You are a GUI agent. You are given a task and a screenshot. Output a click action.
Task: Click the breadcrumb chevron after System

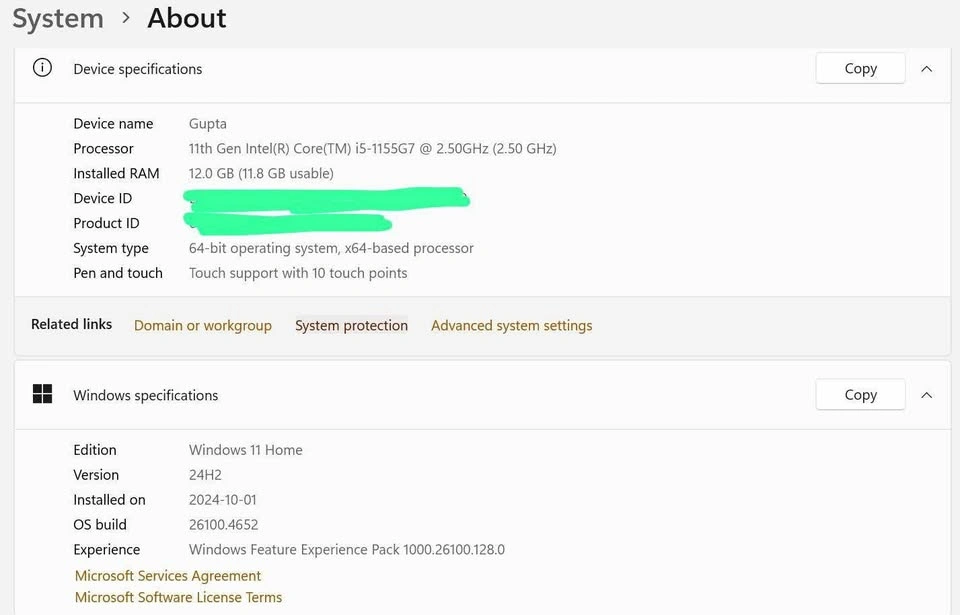point(126,18)
